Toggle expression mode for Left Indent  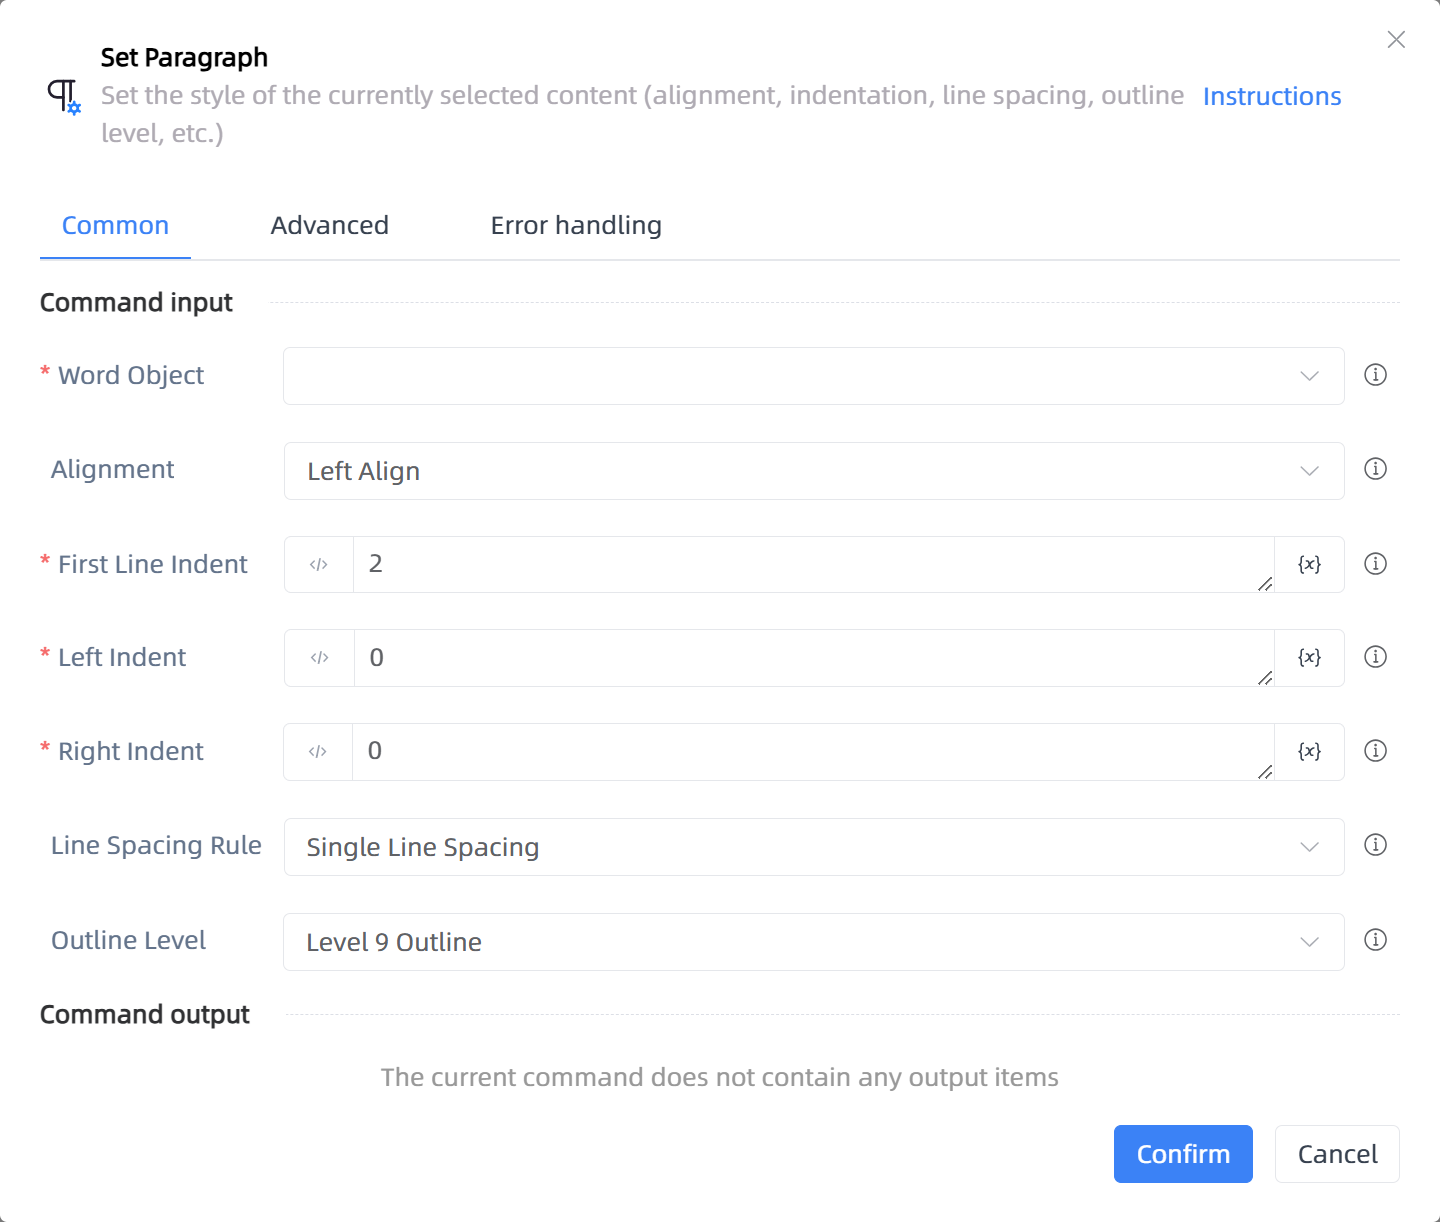pos(319,658)
